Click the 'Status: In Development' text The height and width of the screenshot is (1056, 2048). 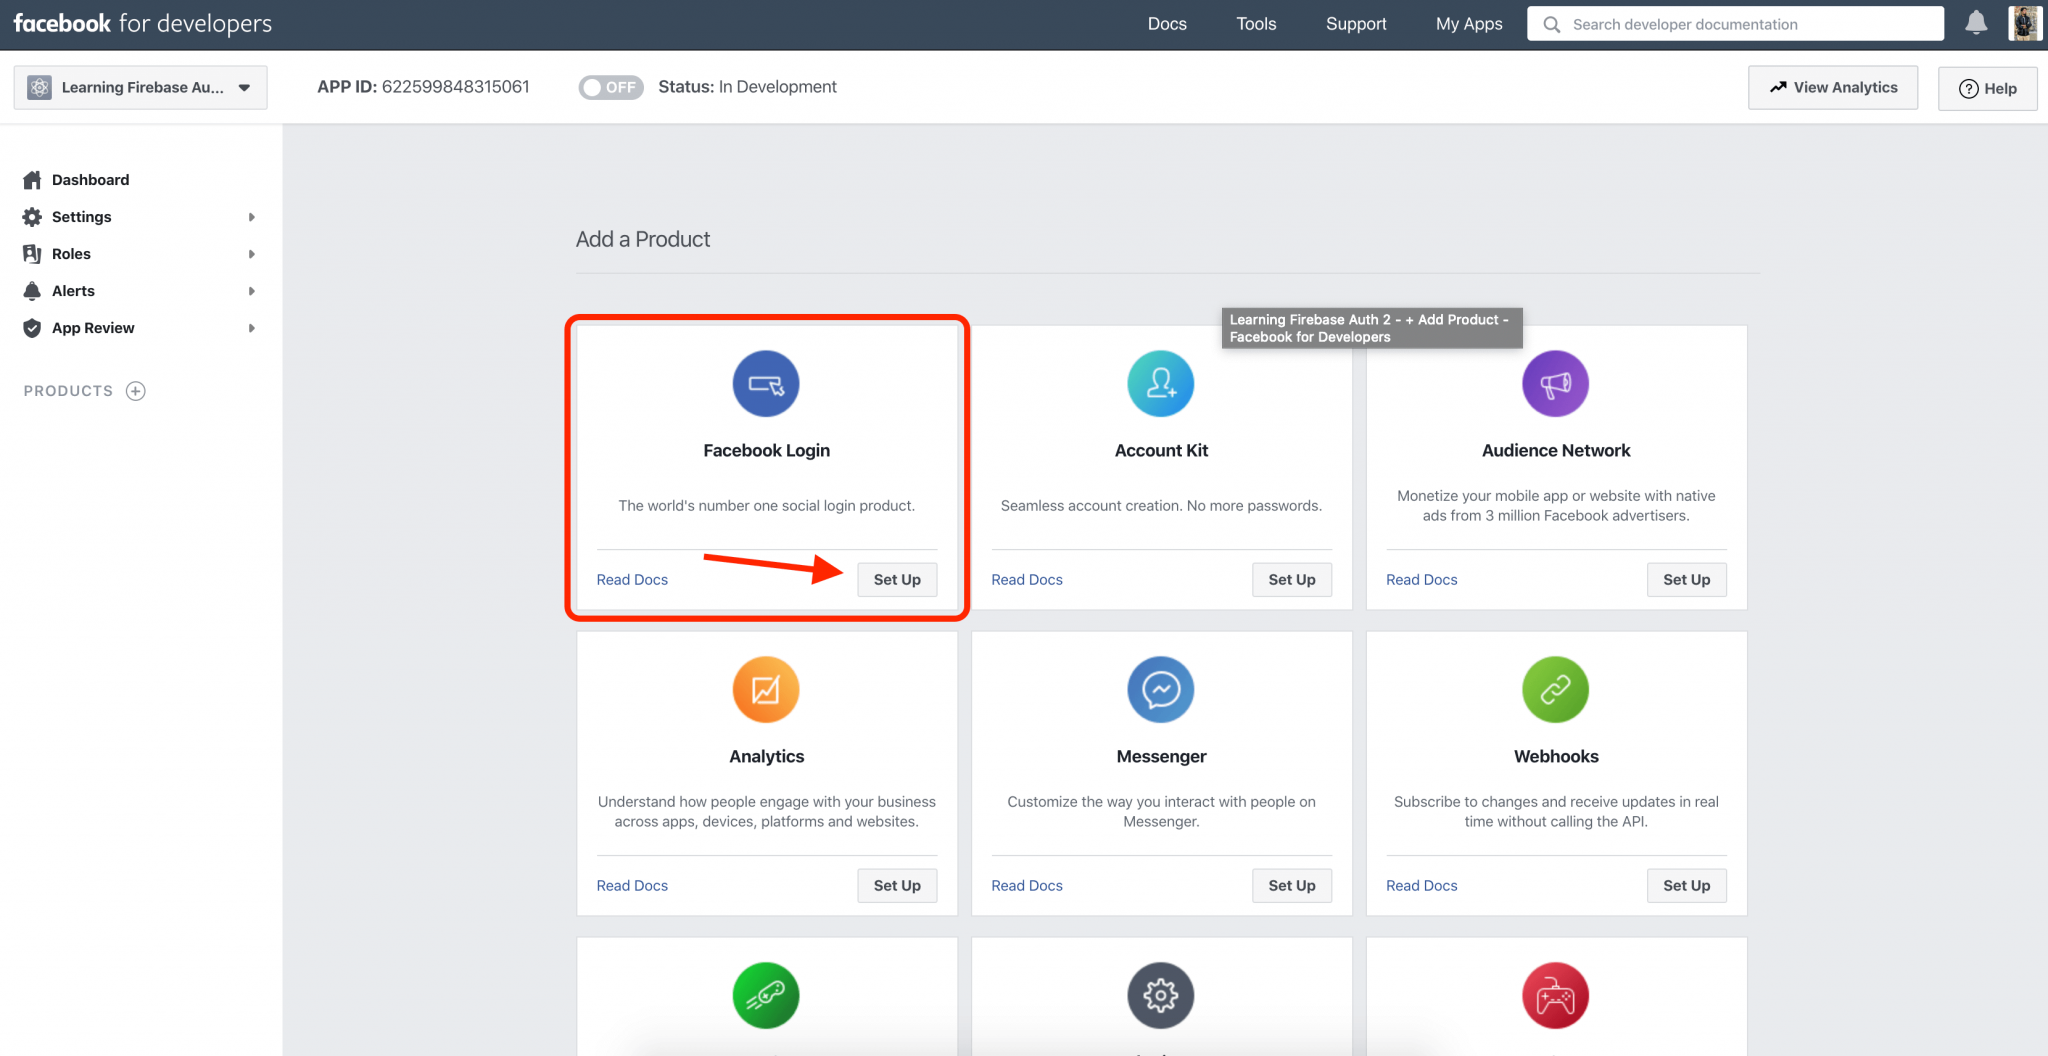click(747, 87)
